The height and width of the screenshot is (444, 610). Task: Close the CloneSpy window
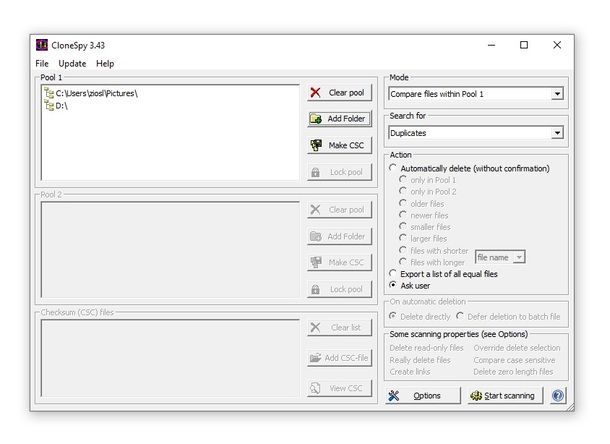[557, 45]
